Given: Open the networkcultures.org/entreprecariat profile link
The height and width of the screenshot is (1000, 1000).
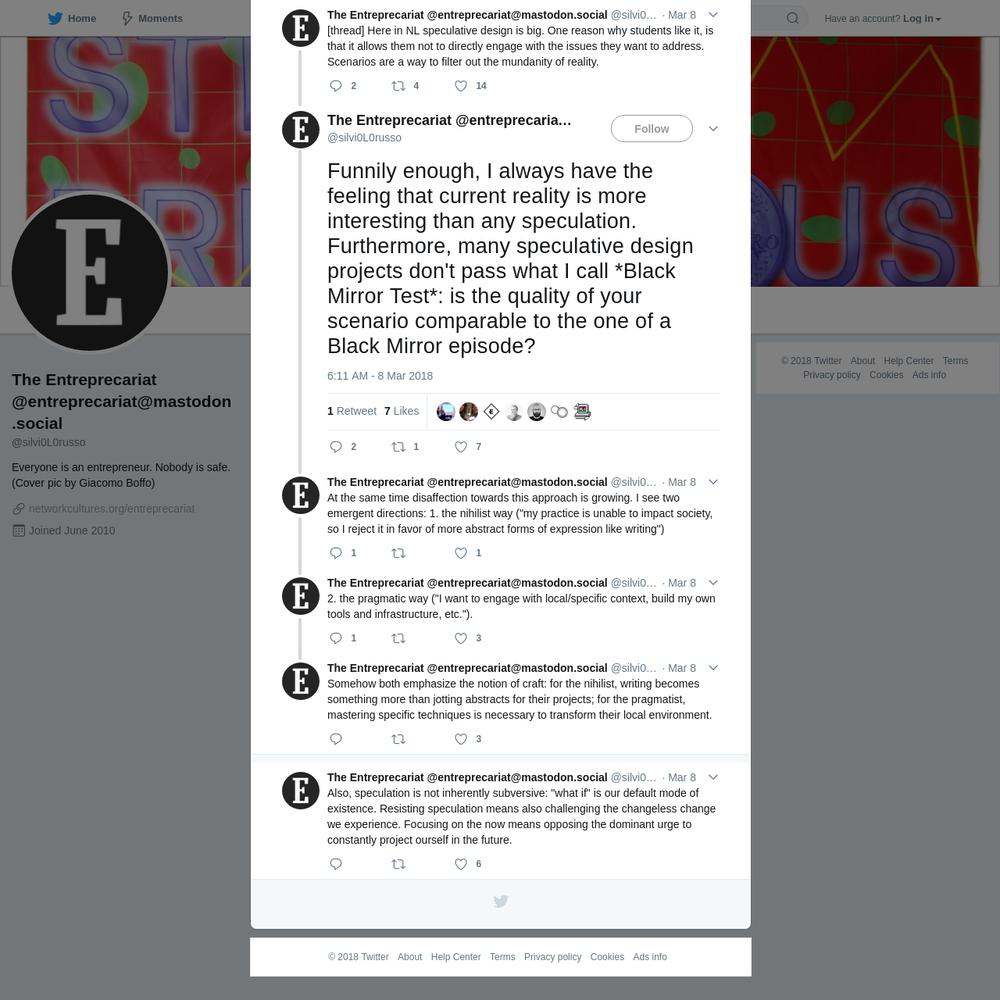Looking at the screenshot, I should [112, 508].
